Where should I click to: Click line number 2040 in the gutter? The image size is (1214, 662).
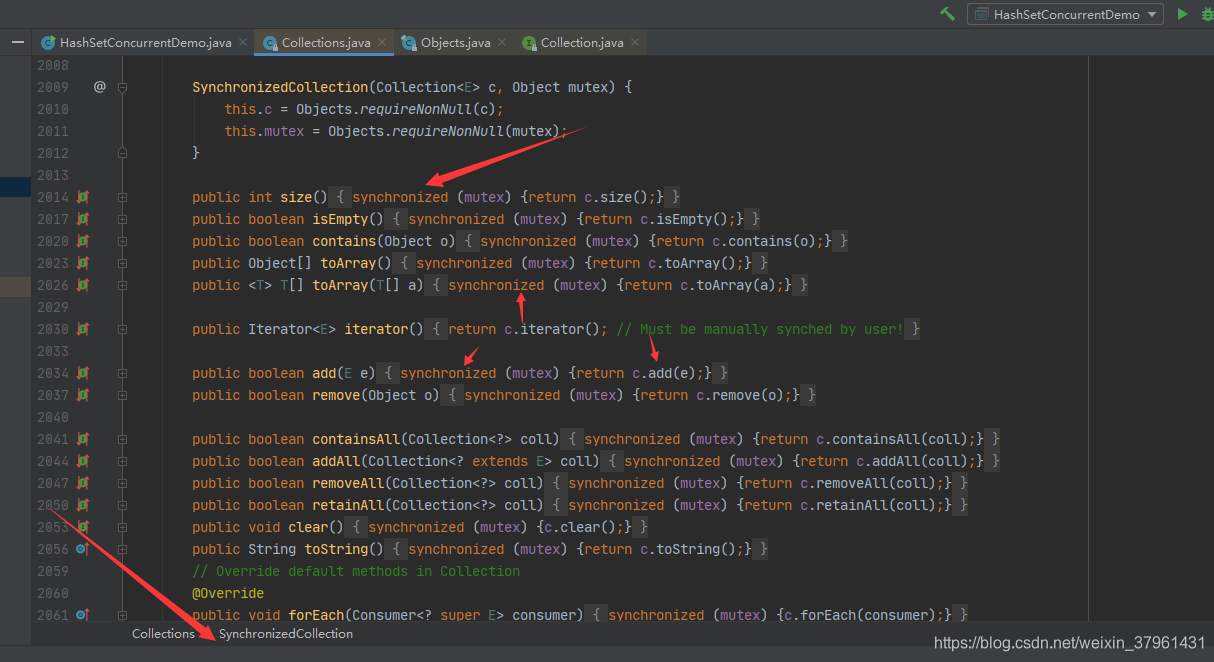coord(53,417)
